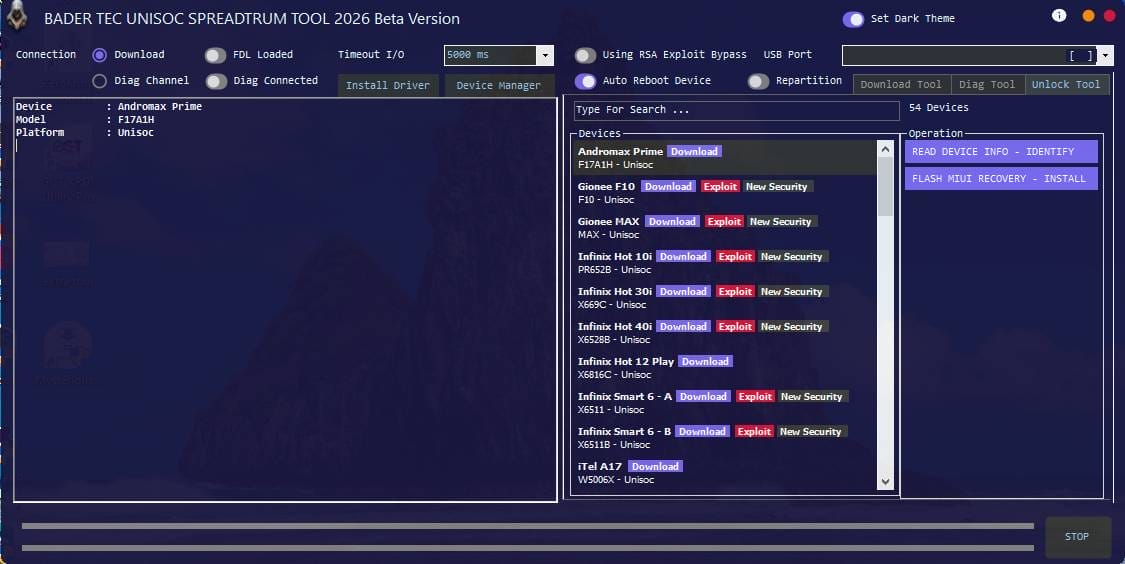This screenshot has height=564, width=1125.
Task: Turn off Auto Reboot Device switch
Action: pos(585,81)
